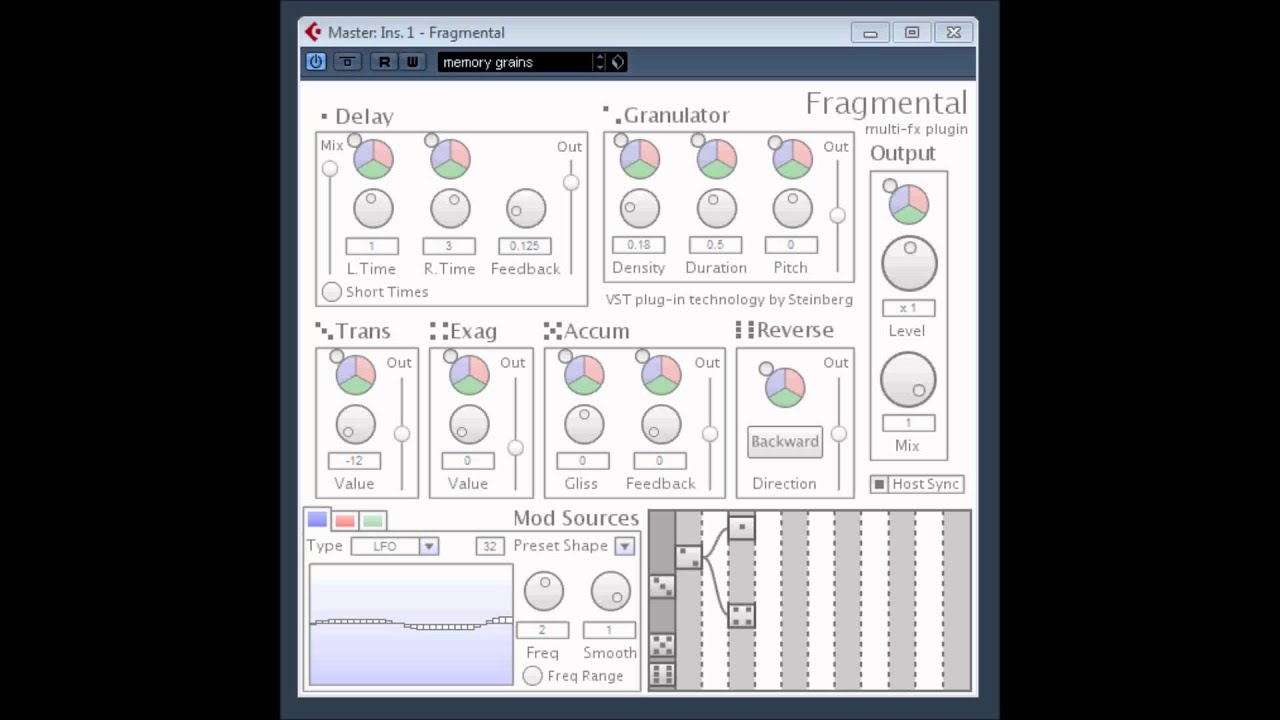Select the four-dot routing block in grid
Viewport: 1280px width, 720px height.
pyautogui.click(x=741, y=615)
